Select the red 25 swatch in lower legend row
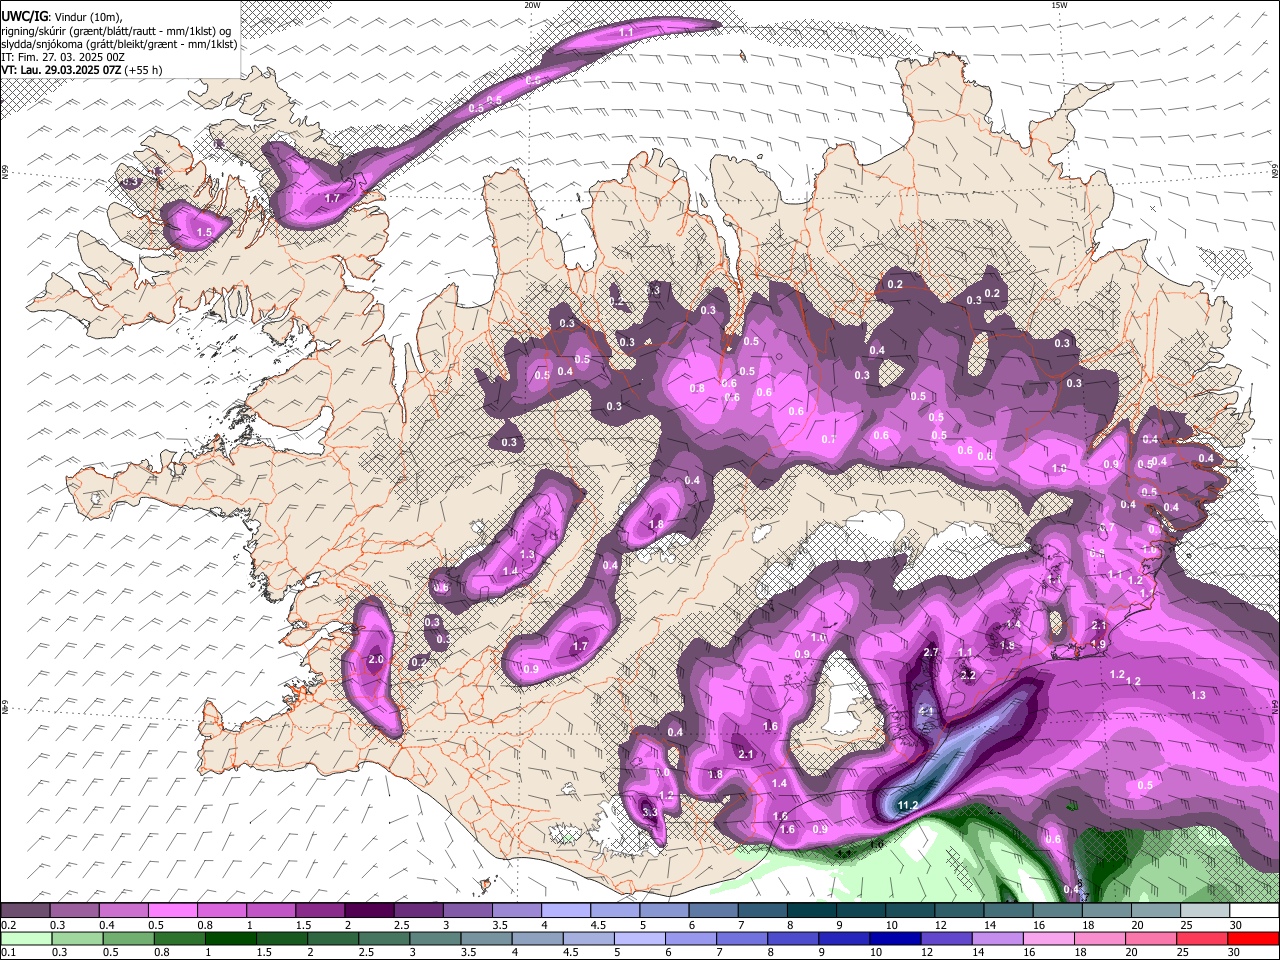Viewport: 1280px width, 960px height. point(1202,938)
